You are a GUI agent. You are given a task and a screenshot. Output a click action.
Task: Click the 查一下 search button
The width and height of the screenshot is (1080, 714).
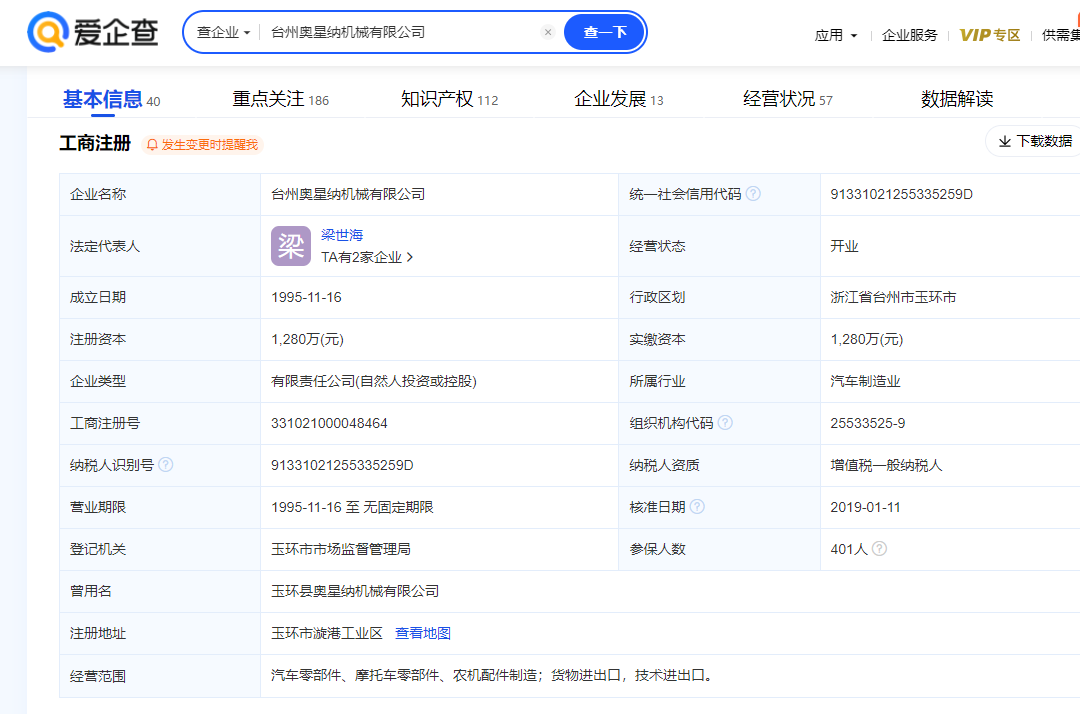click(604, 32)
